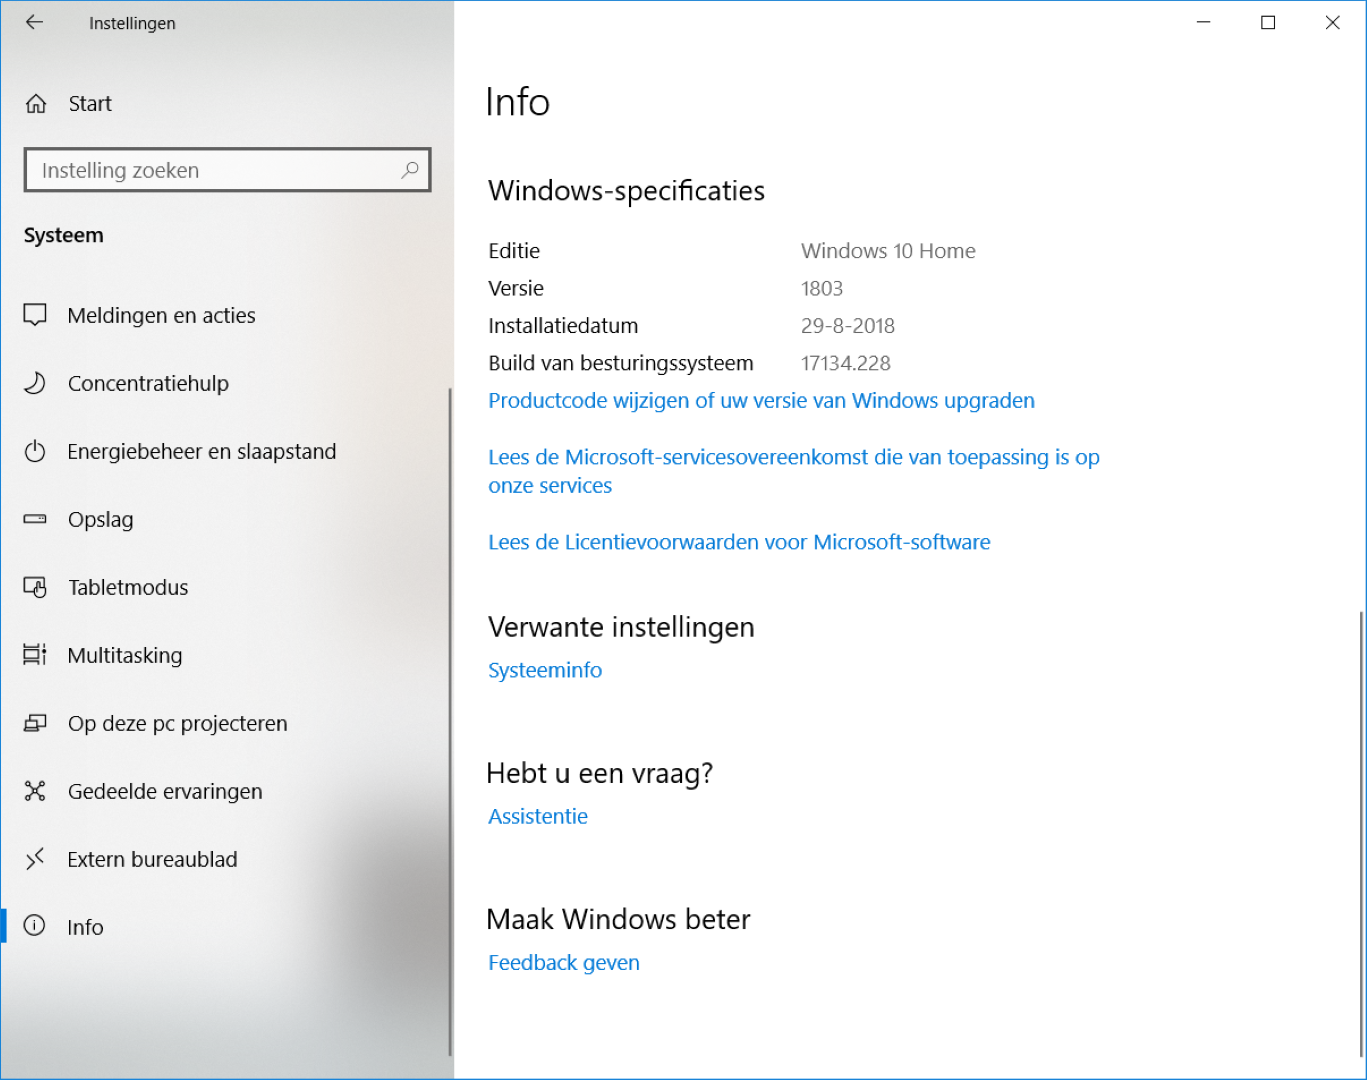Click the version value 1803
1367x1080 pixels.
(x=822, y=289)
